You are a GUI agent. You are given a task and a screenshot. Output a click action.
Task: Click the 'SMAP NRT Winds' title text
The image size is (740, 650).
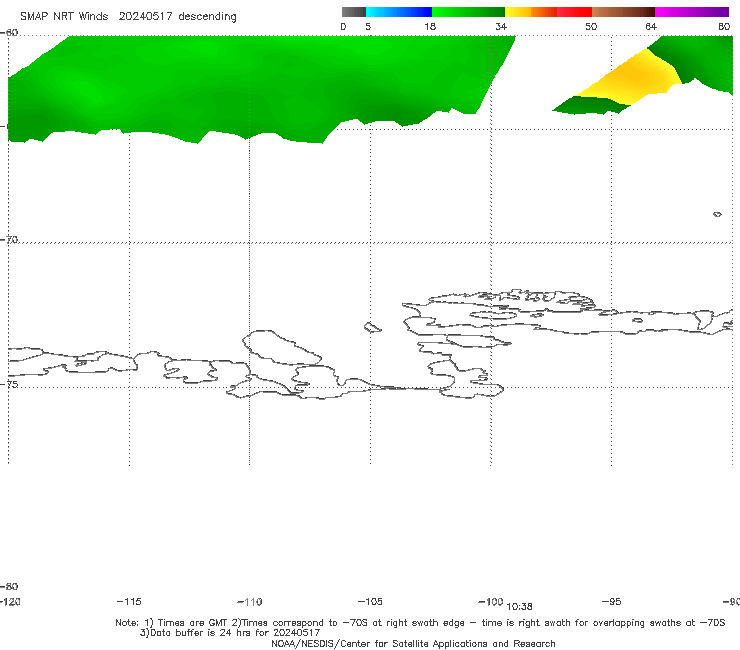(x=64, y=16)
